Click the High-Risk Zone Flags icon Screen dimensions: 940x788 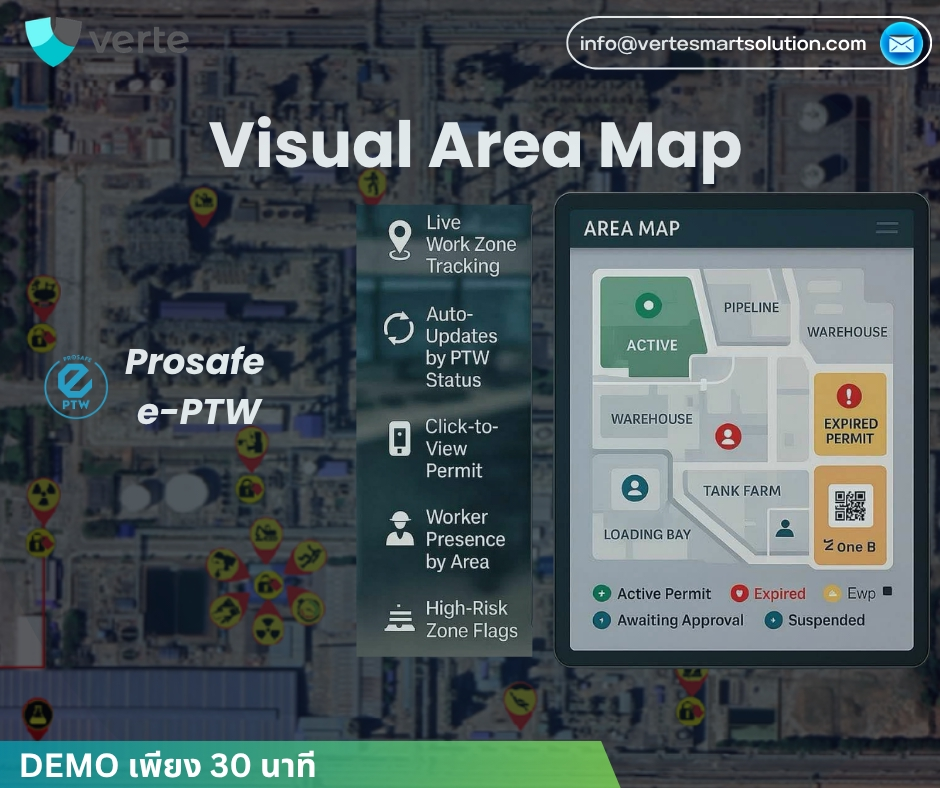399,618
